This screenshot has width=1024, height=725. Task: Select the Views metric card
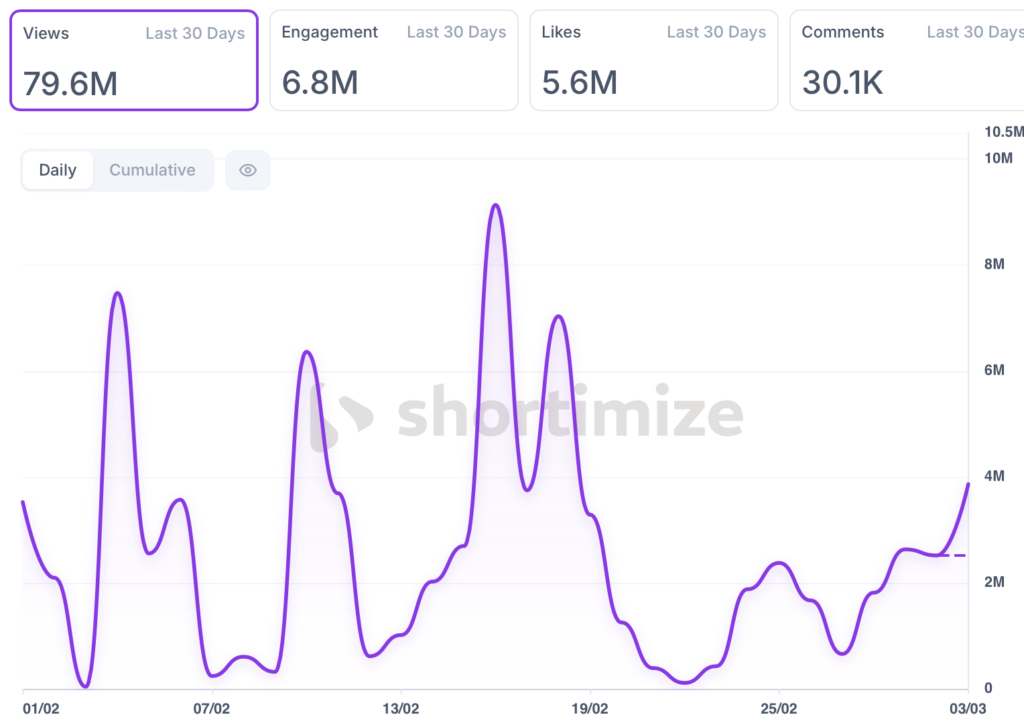click(134, 60)
